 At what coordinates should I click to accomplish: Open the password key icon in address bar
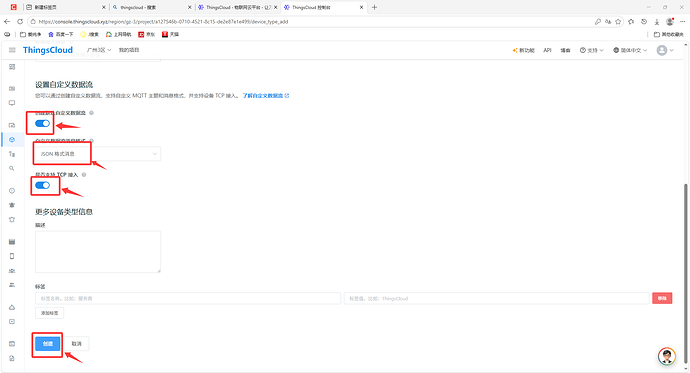(598, 22)
